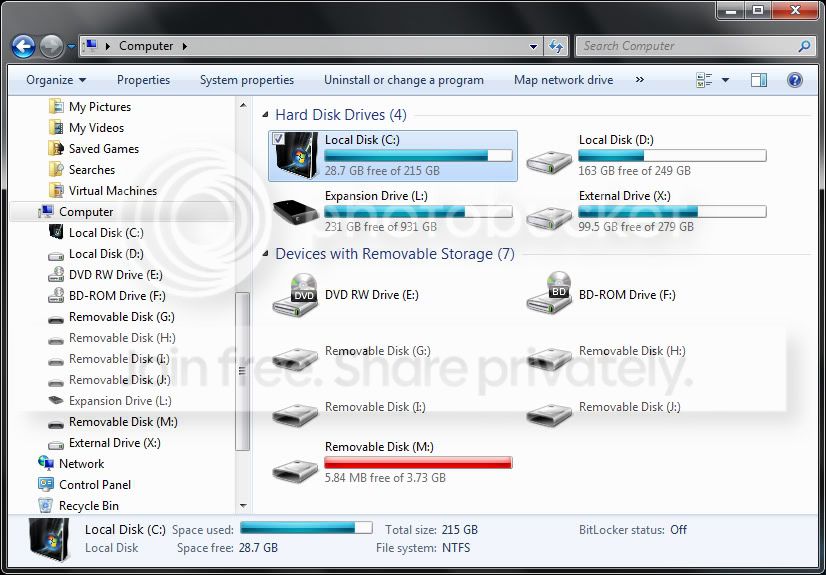
Task: Select the Removable Disk (H:) icon in main pane
Action: (x=549, y=358)
